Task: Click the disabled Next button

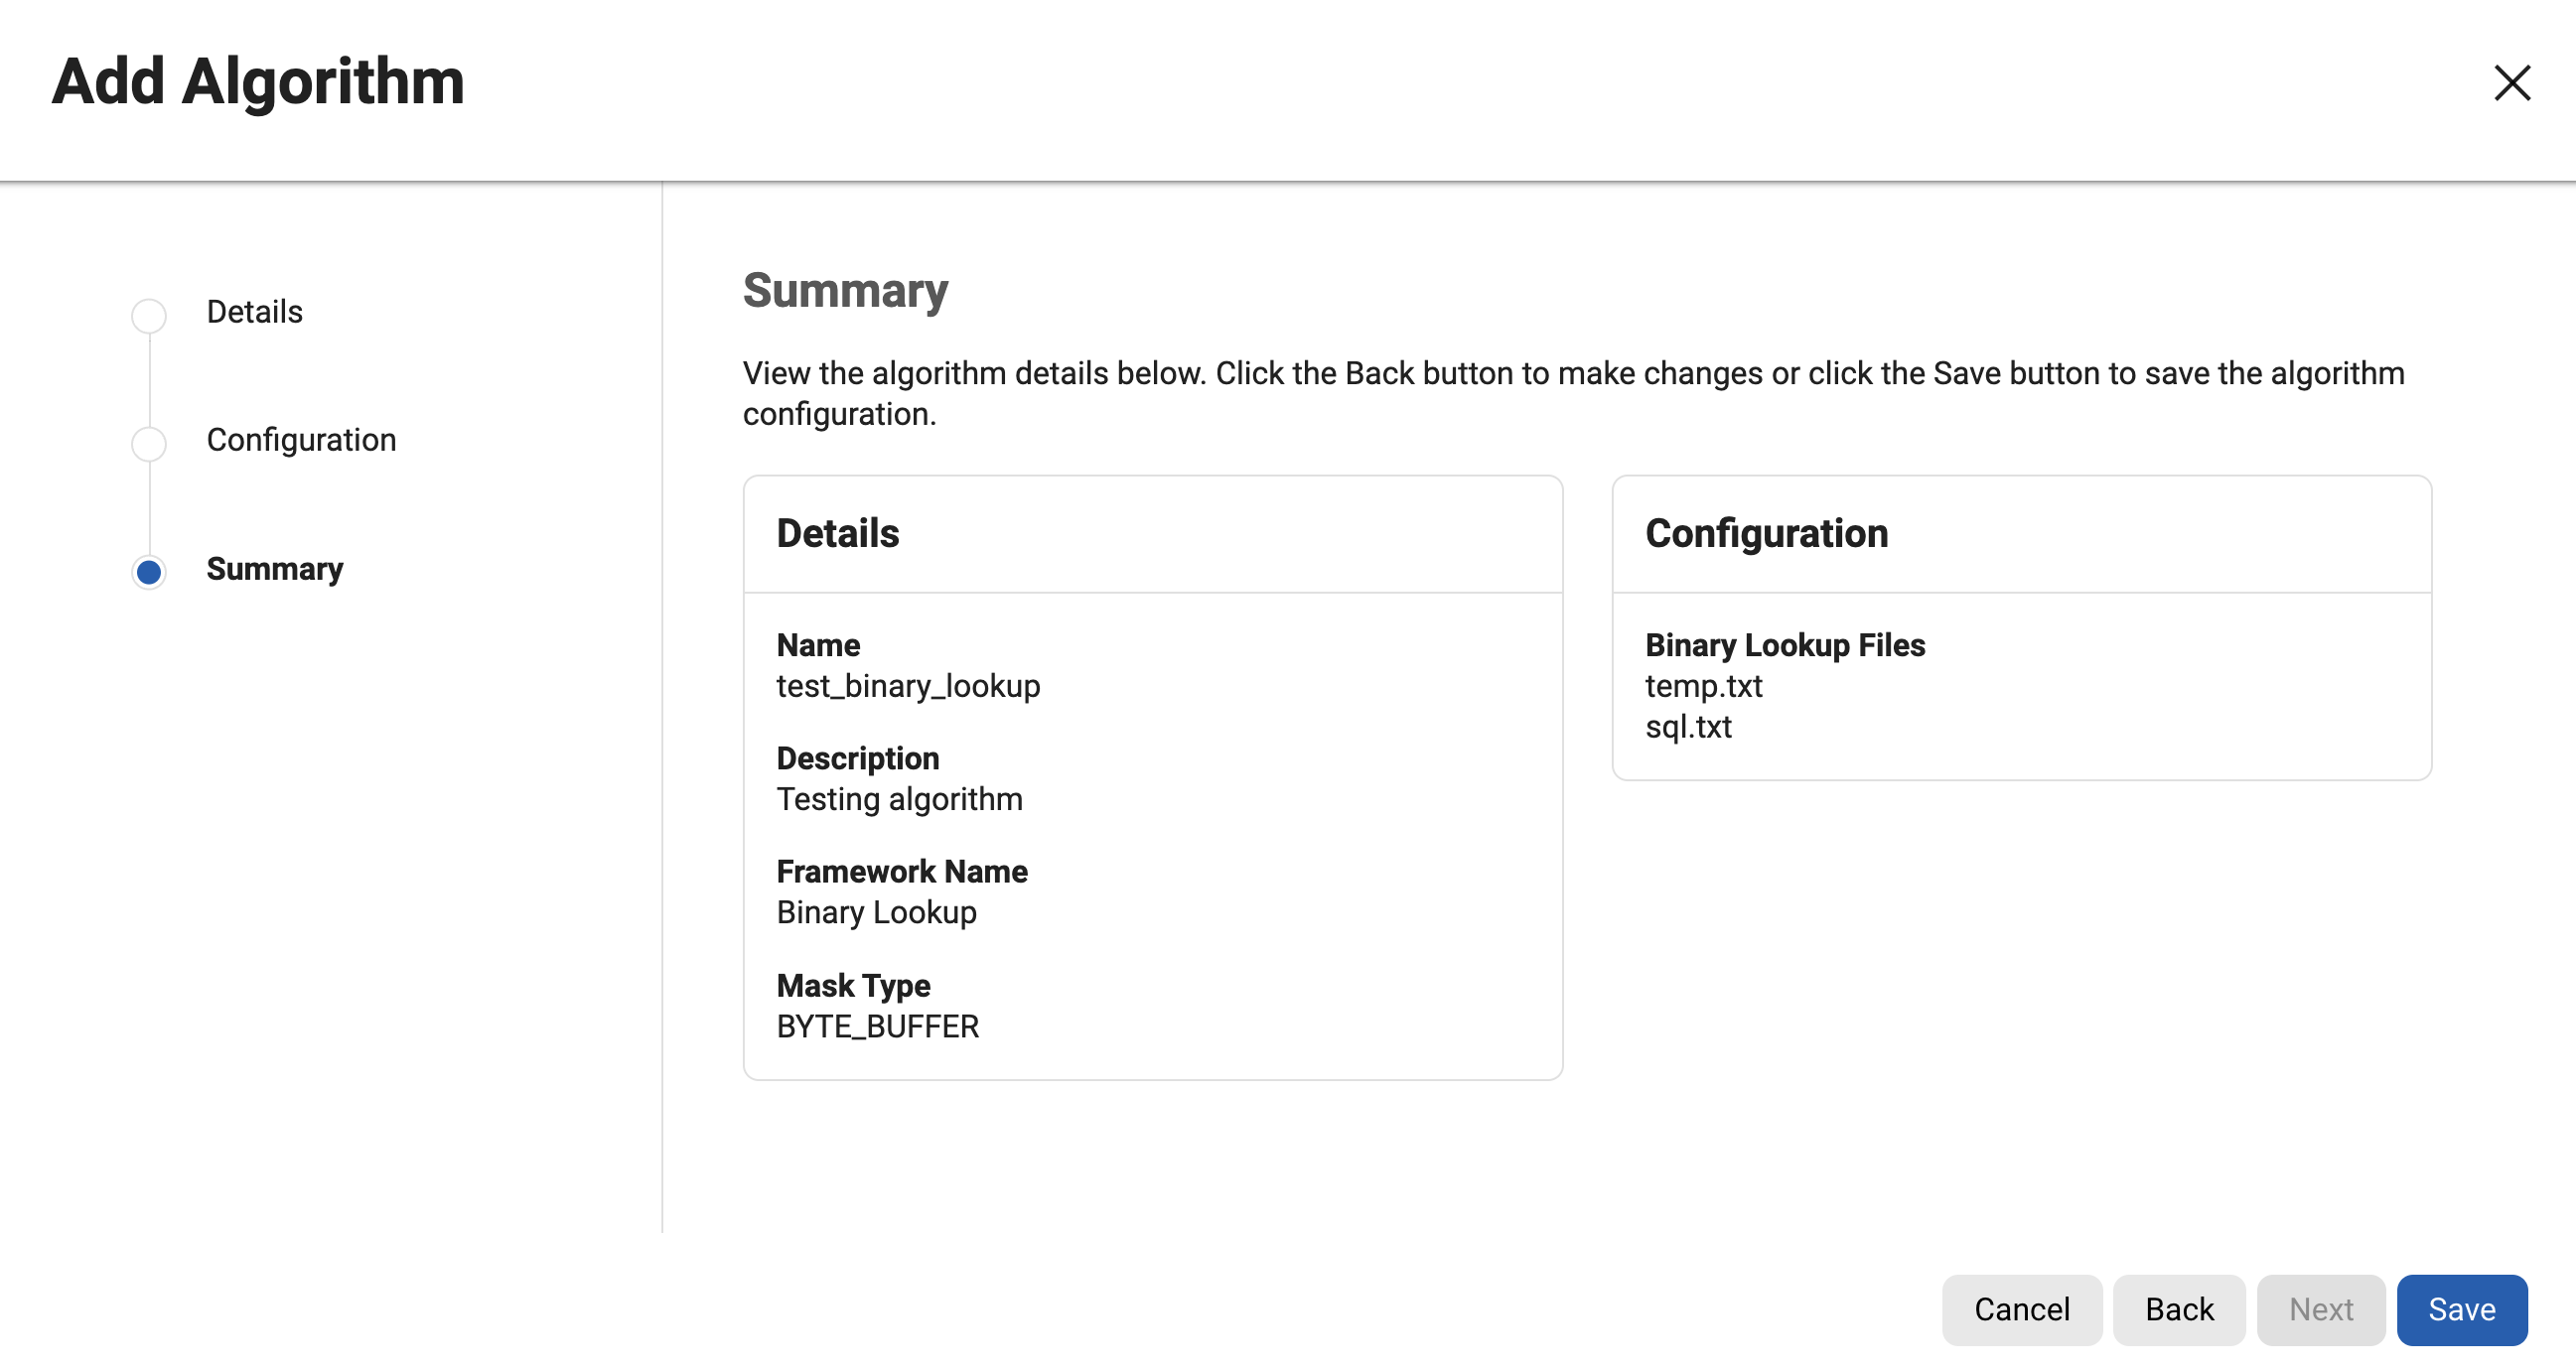Action: pos(2320,1309)
